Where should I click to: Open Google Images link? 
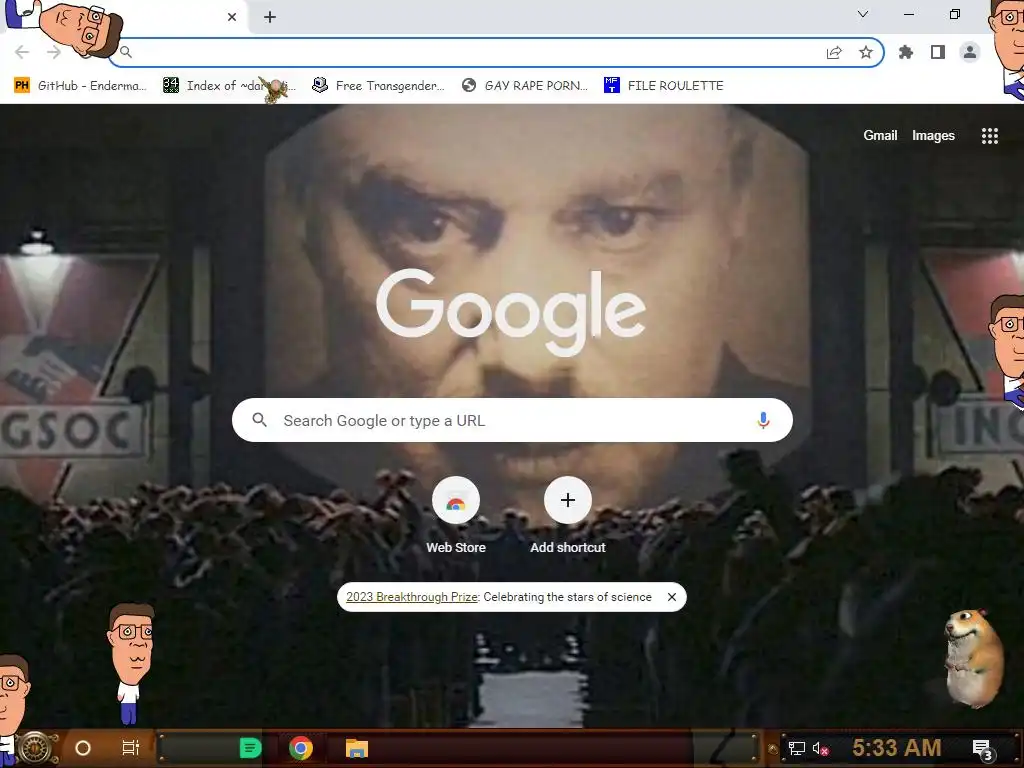pos(933,135)
